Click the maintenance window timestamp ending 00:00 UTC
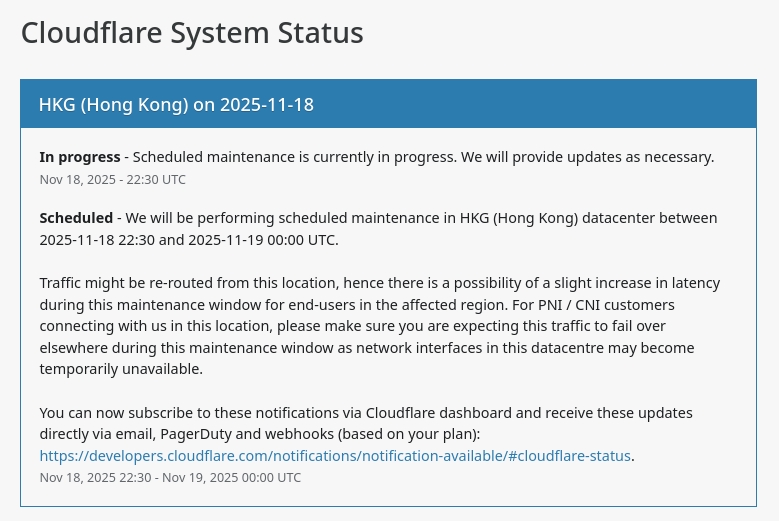 (x=170, y=478)
